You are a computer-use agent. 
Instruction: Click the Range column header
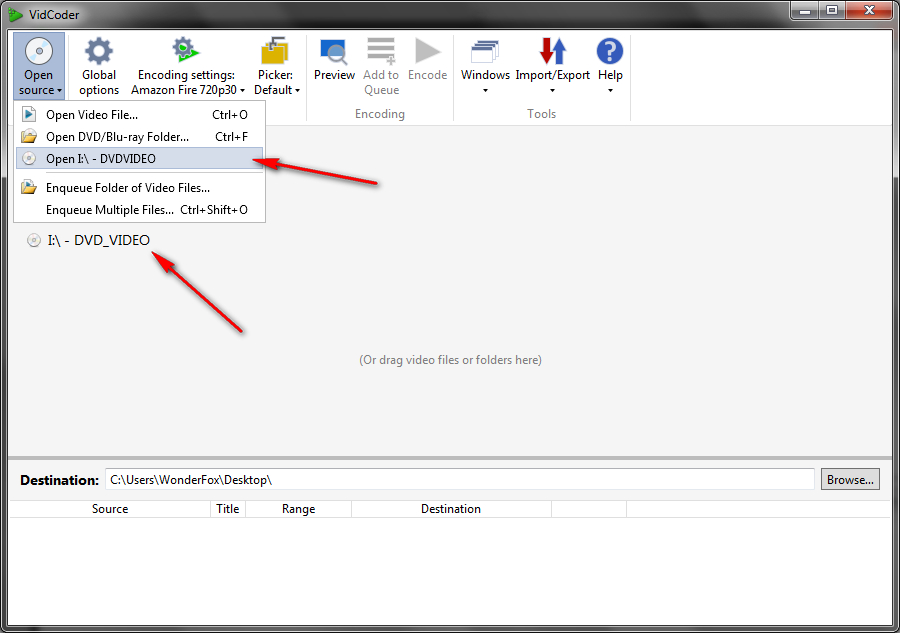point(298,508)
